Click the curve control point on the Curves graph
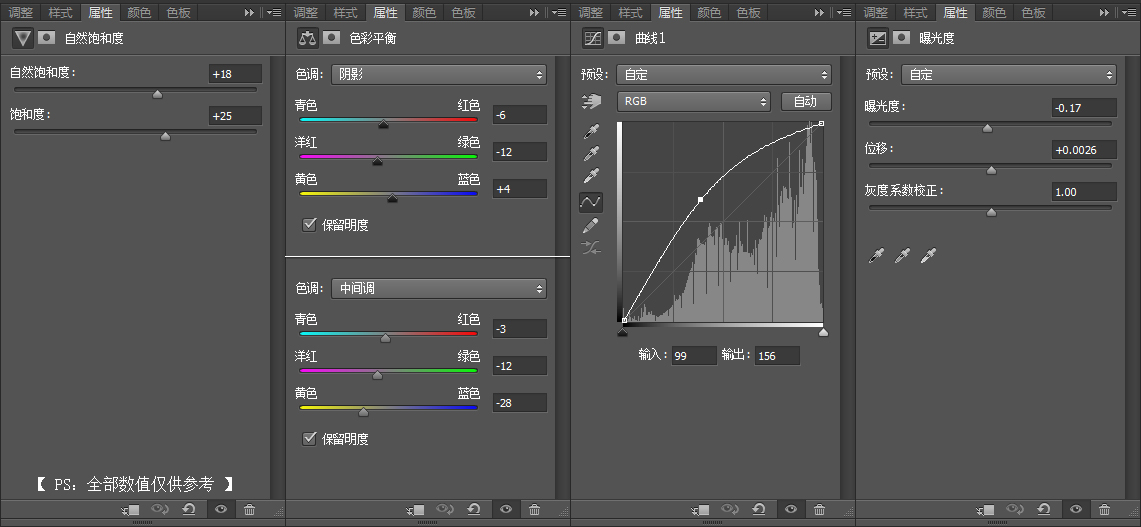The image size is (1141, 527). coord(701,199)
